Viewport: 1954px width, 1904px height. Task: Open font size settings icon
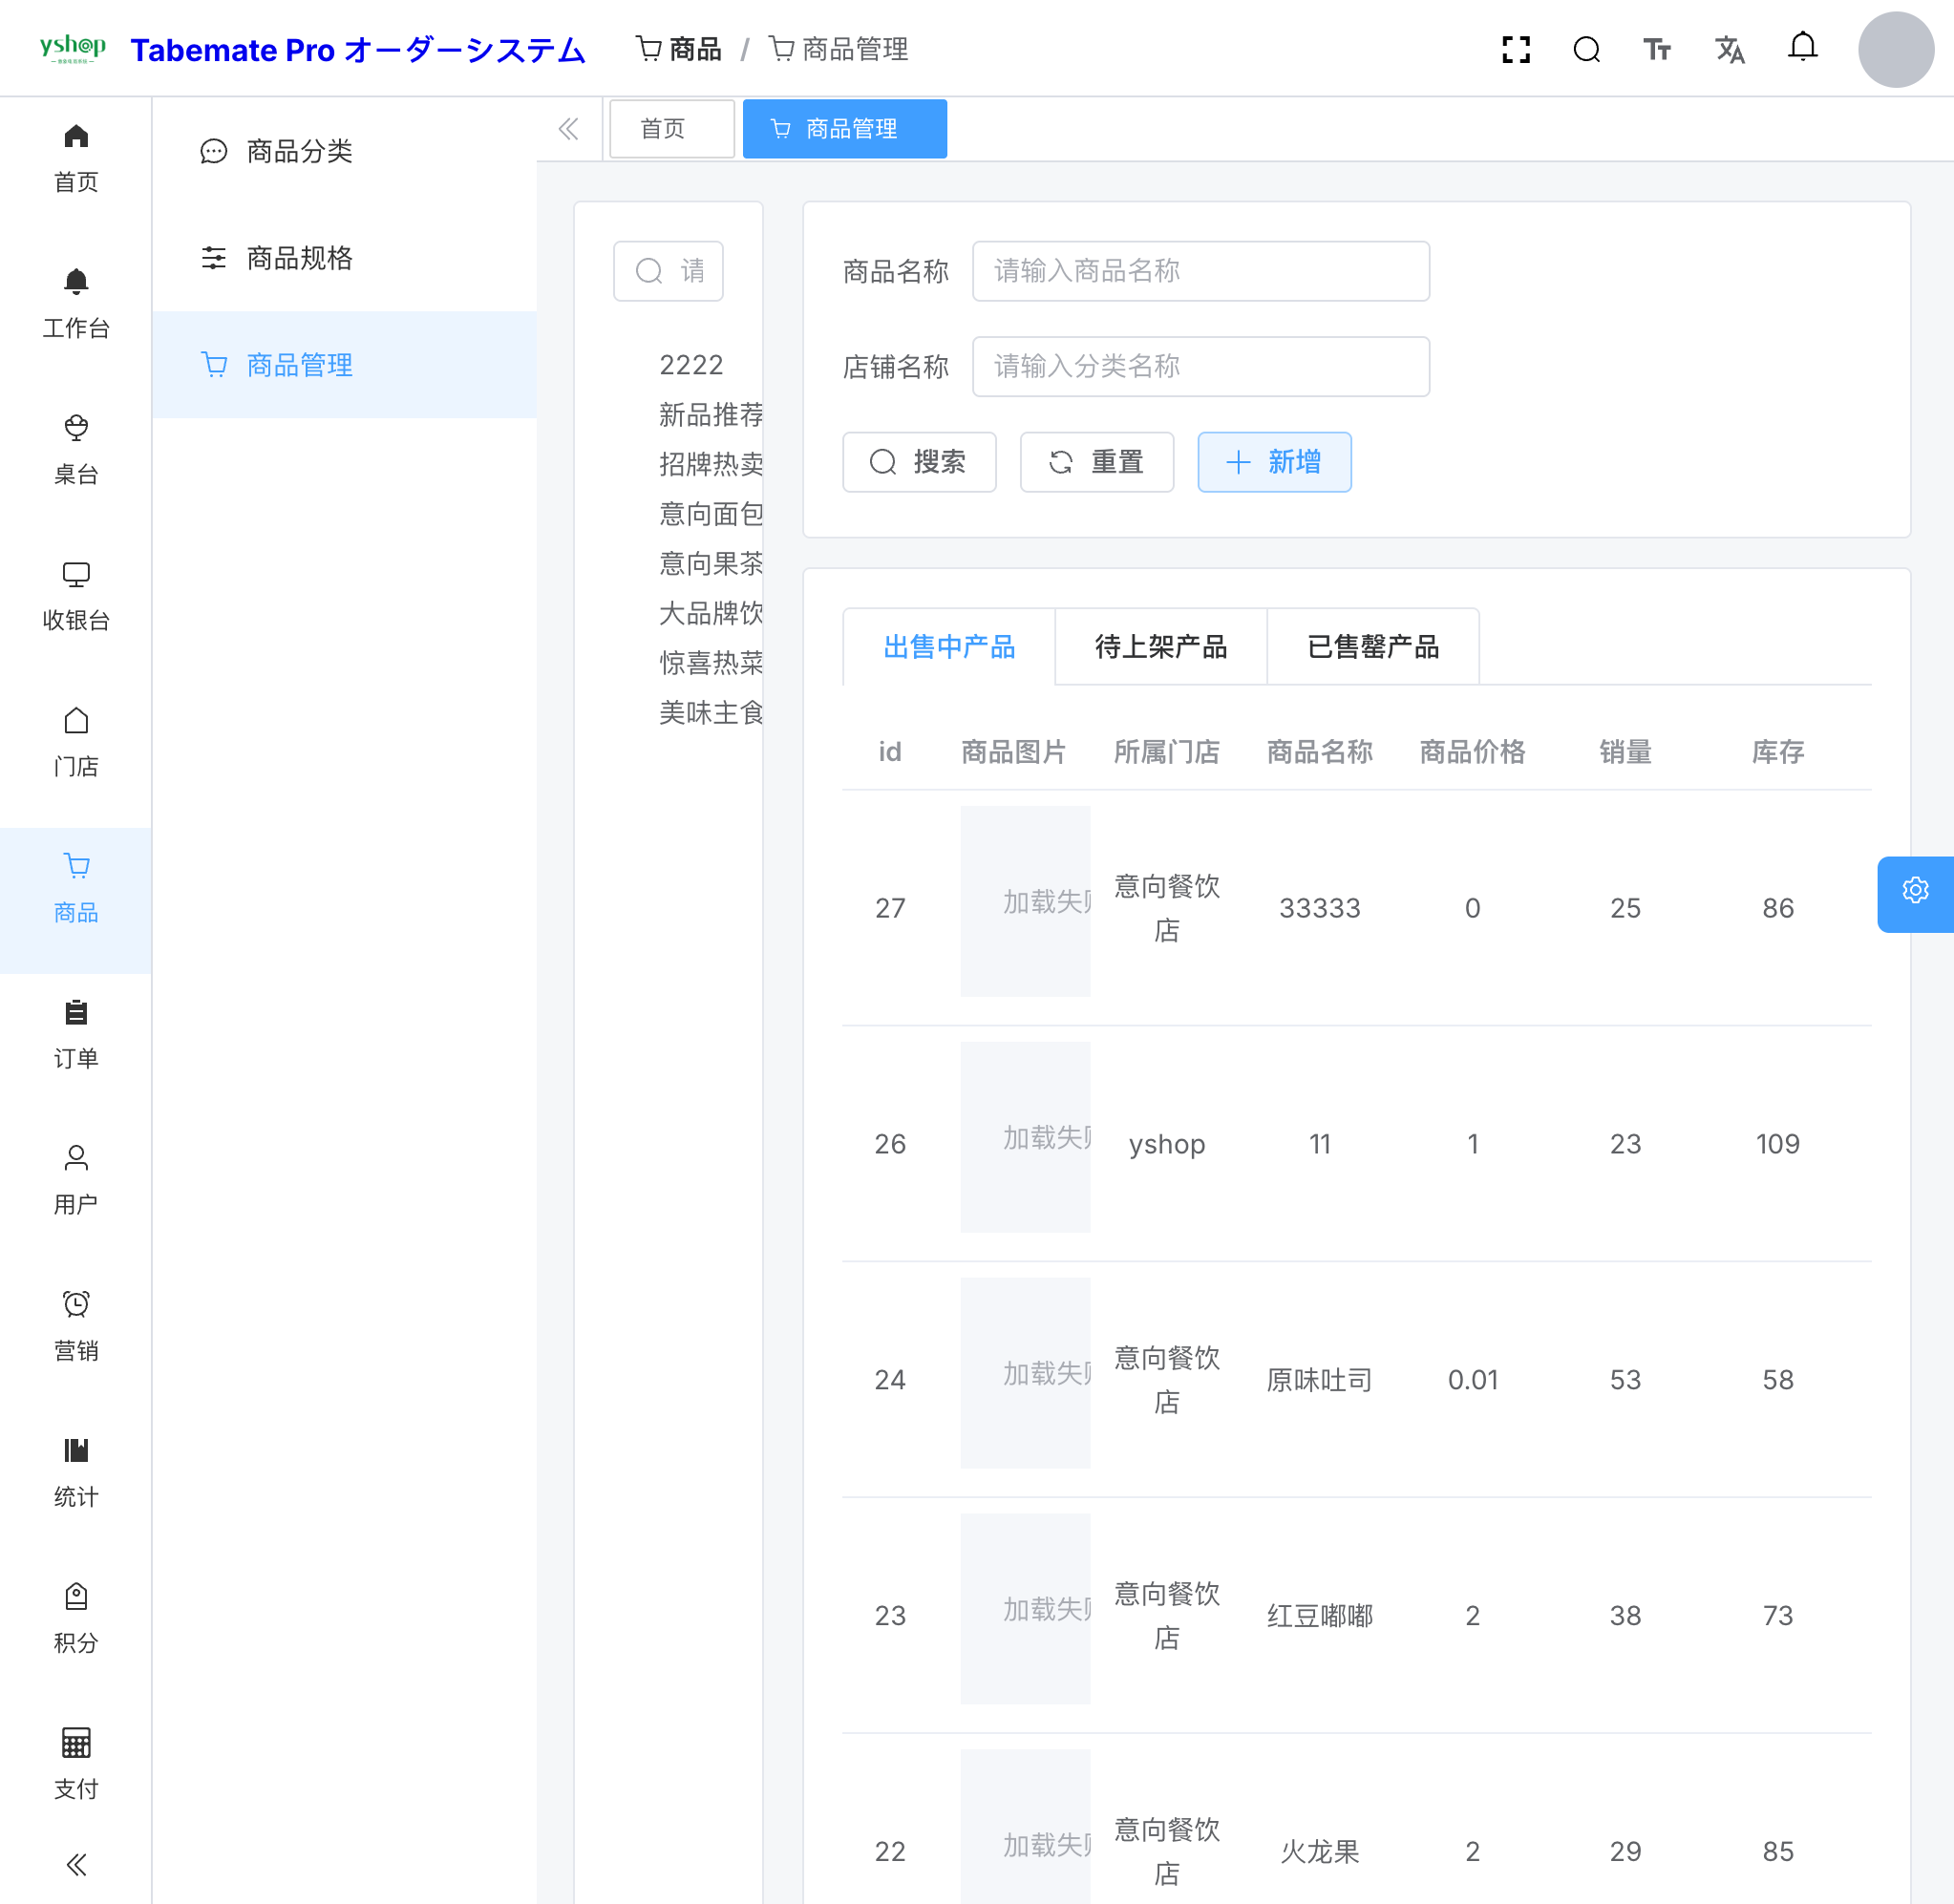coord(1657,49)
